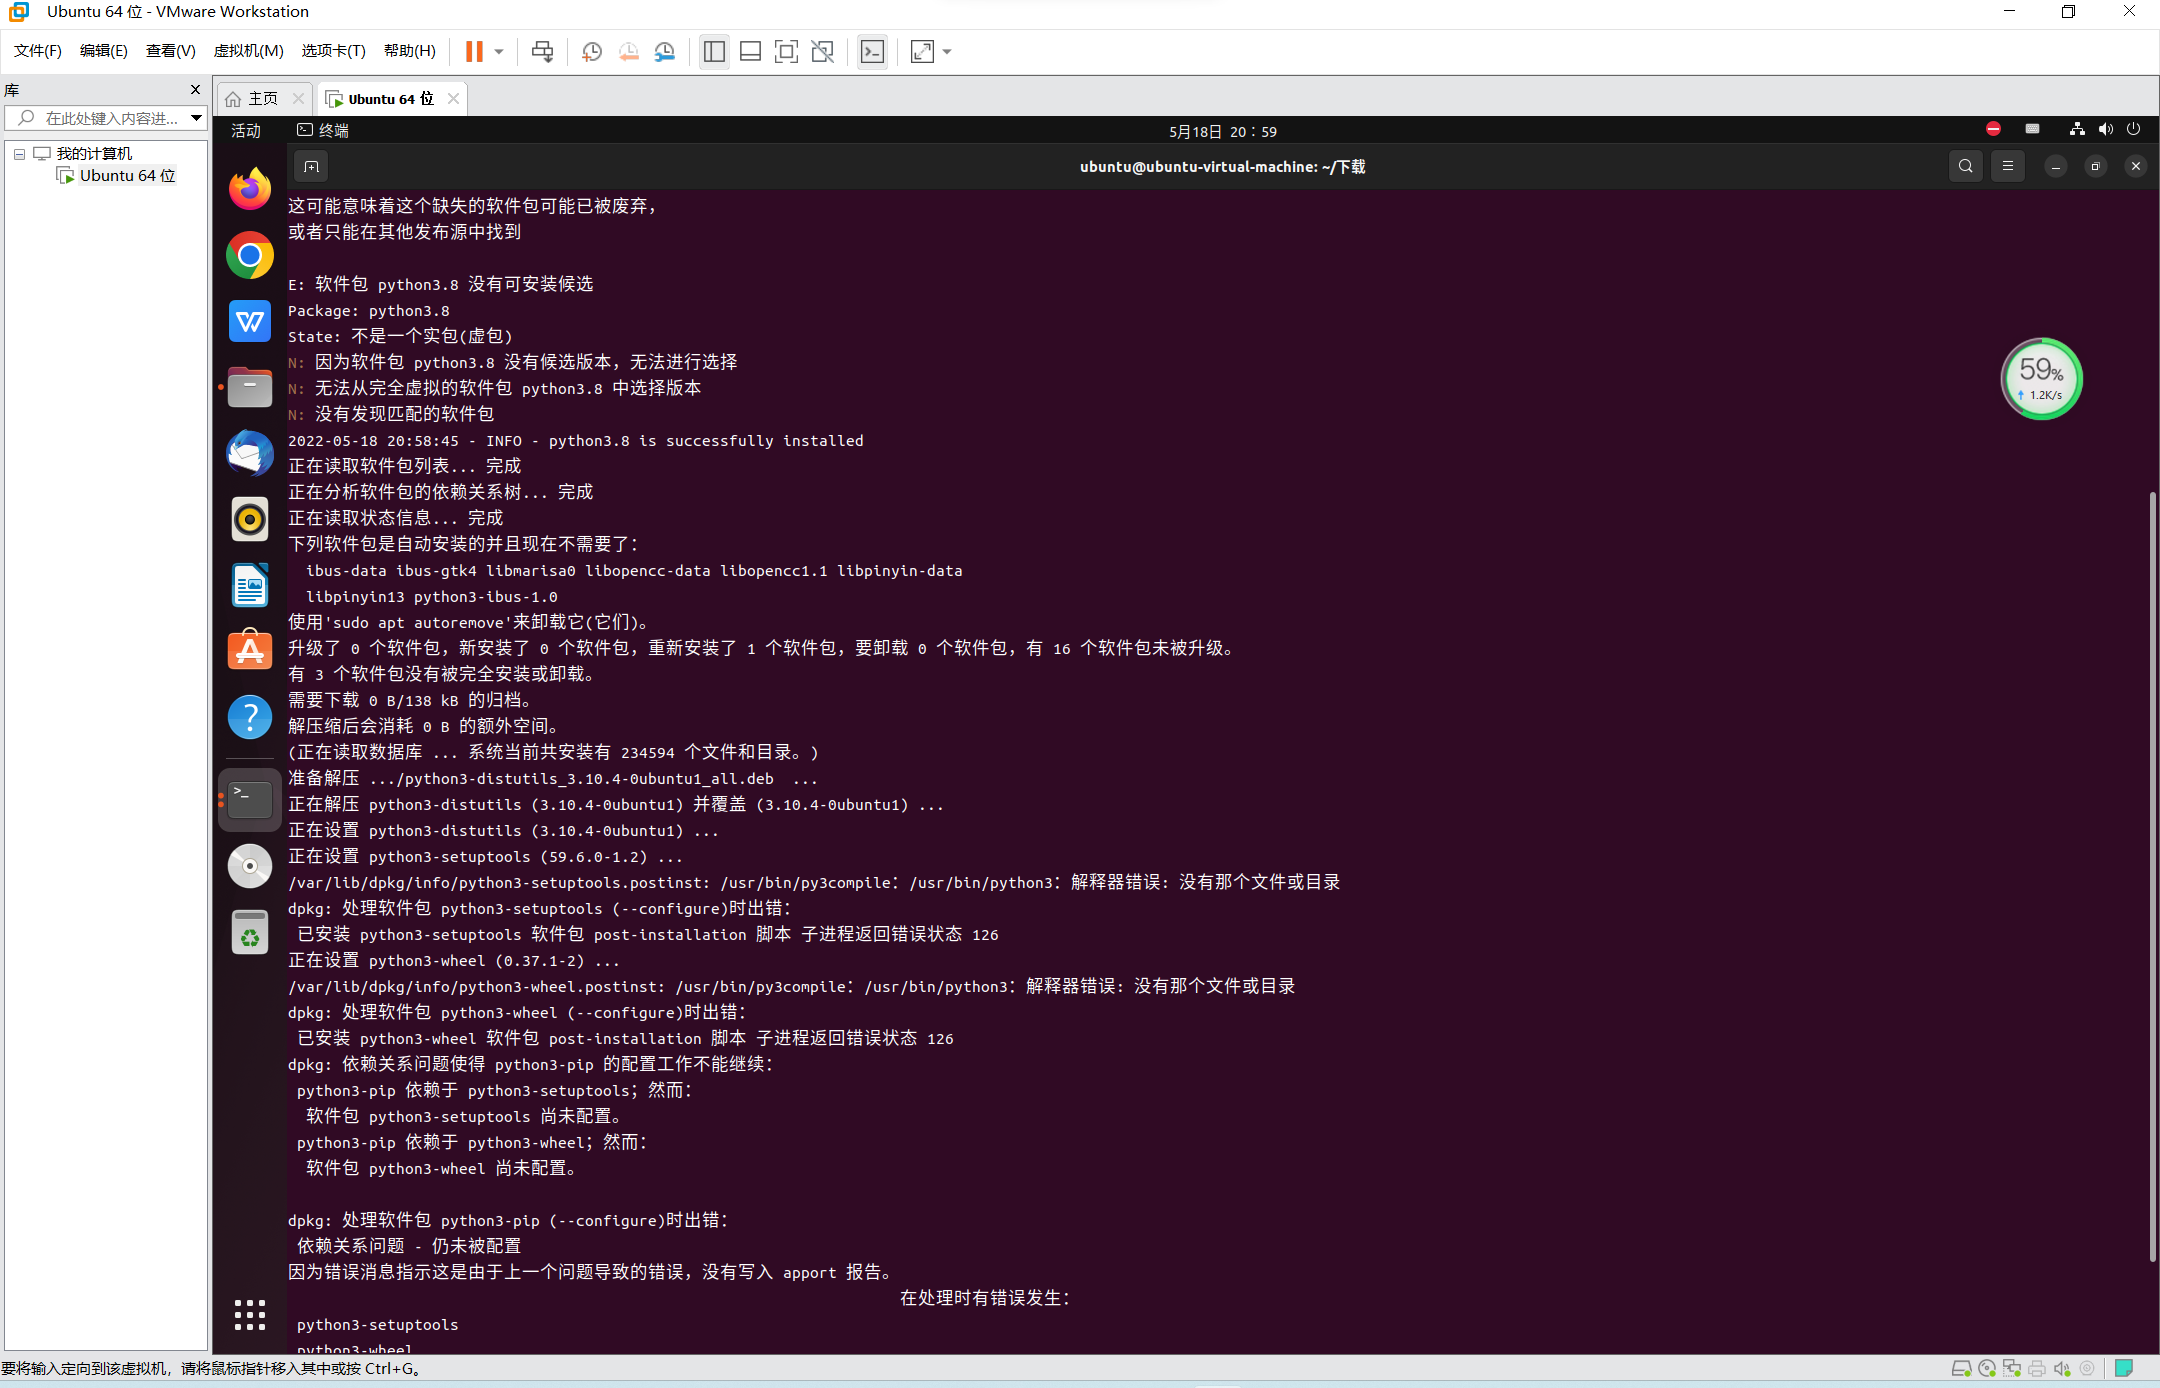Click the hard disk status bar icon

point(1961,1369)
